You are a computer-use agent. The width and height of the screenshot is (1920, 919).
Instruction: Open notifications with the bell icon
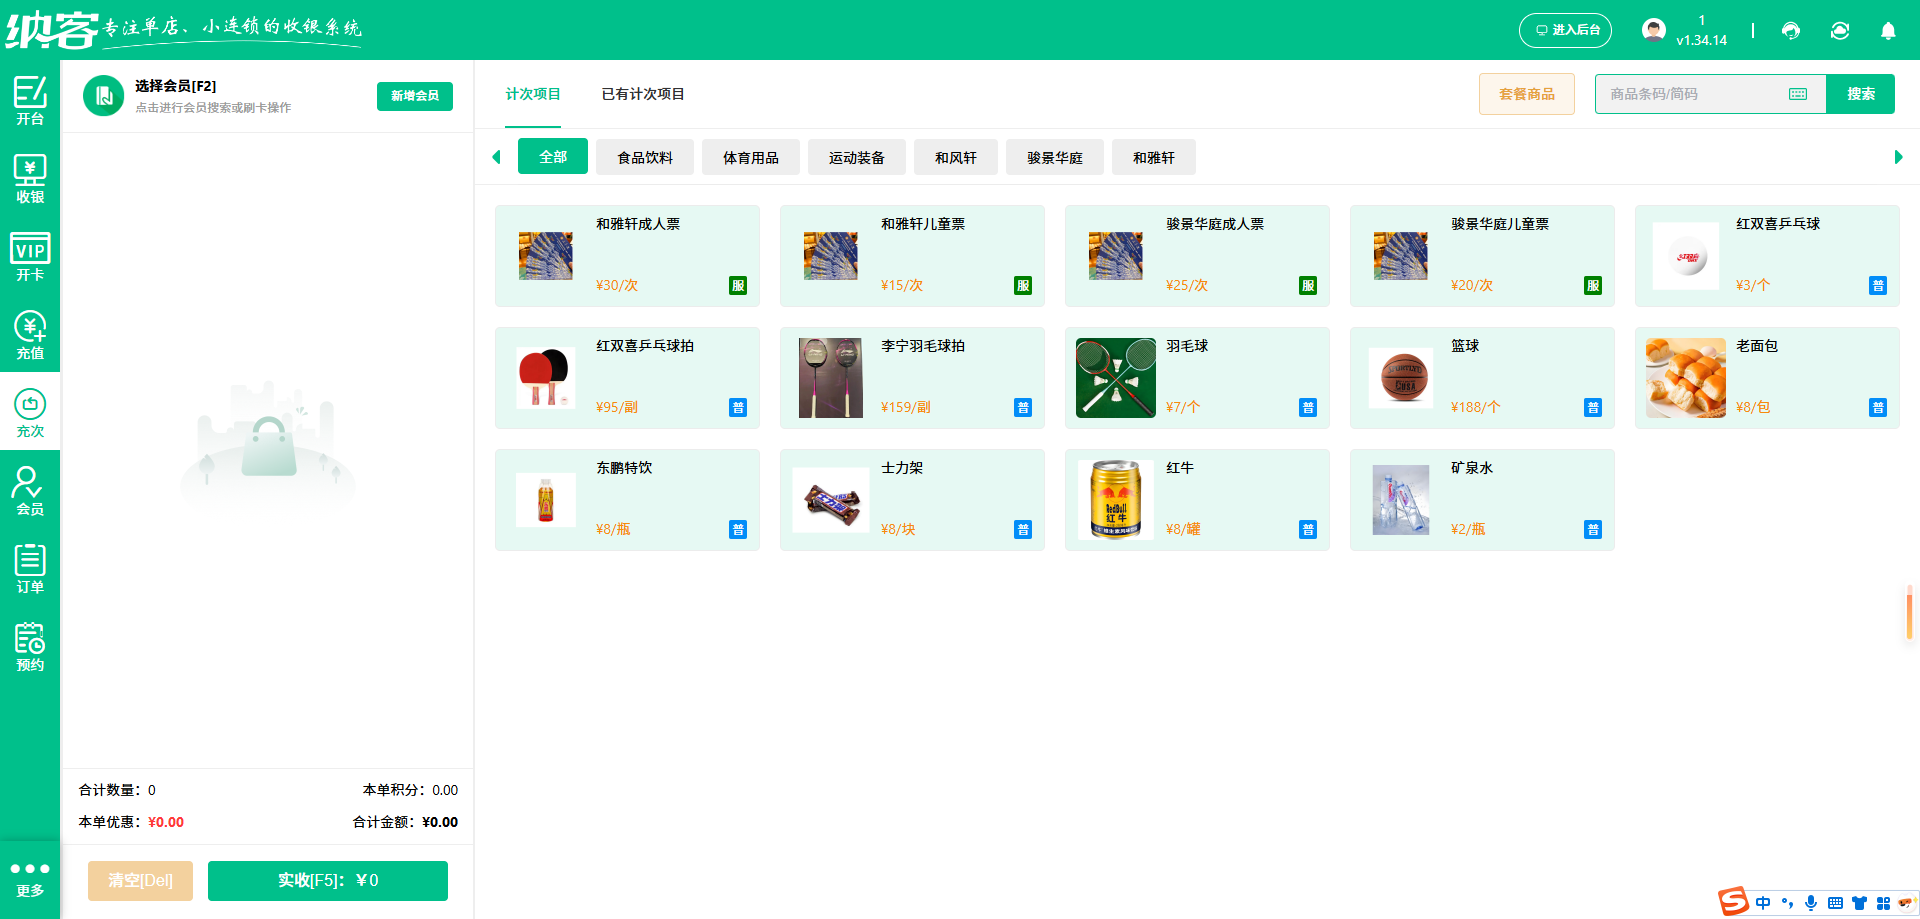pos(1888,31)
